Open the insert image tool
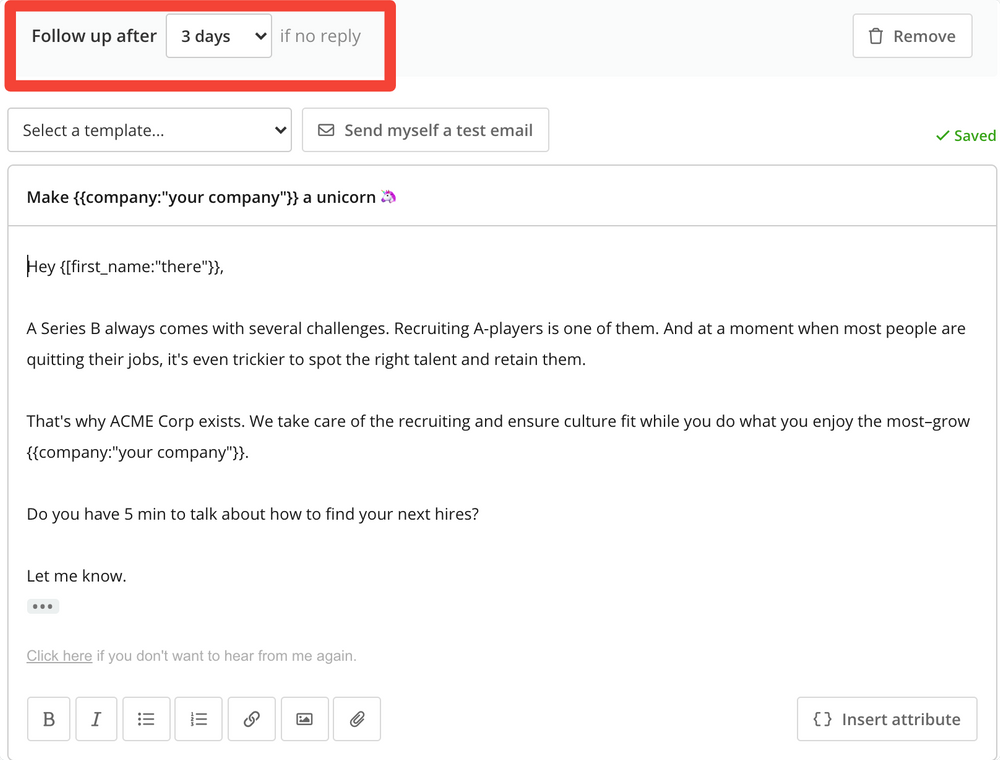The image size is (1000, 760). (x=304, y=719)
